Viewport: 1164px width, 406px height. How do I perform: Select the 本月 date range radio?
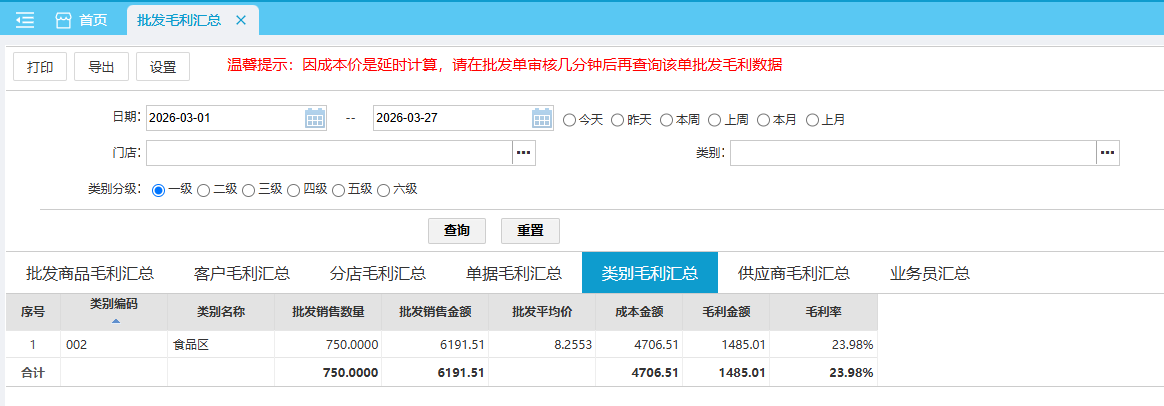click(764, 120)
